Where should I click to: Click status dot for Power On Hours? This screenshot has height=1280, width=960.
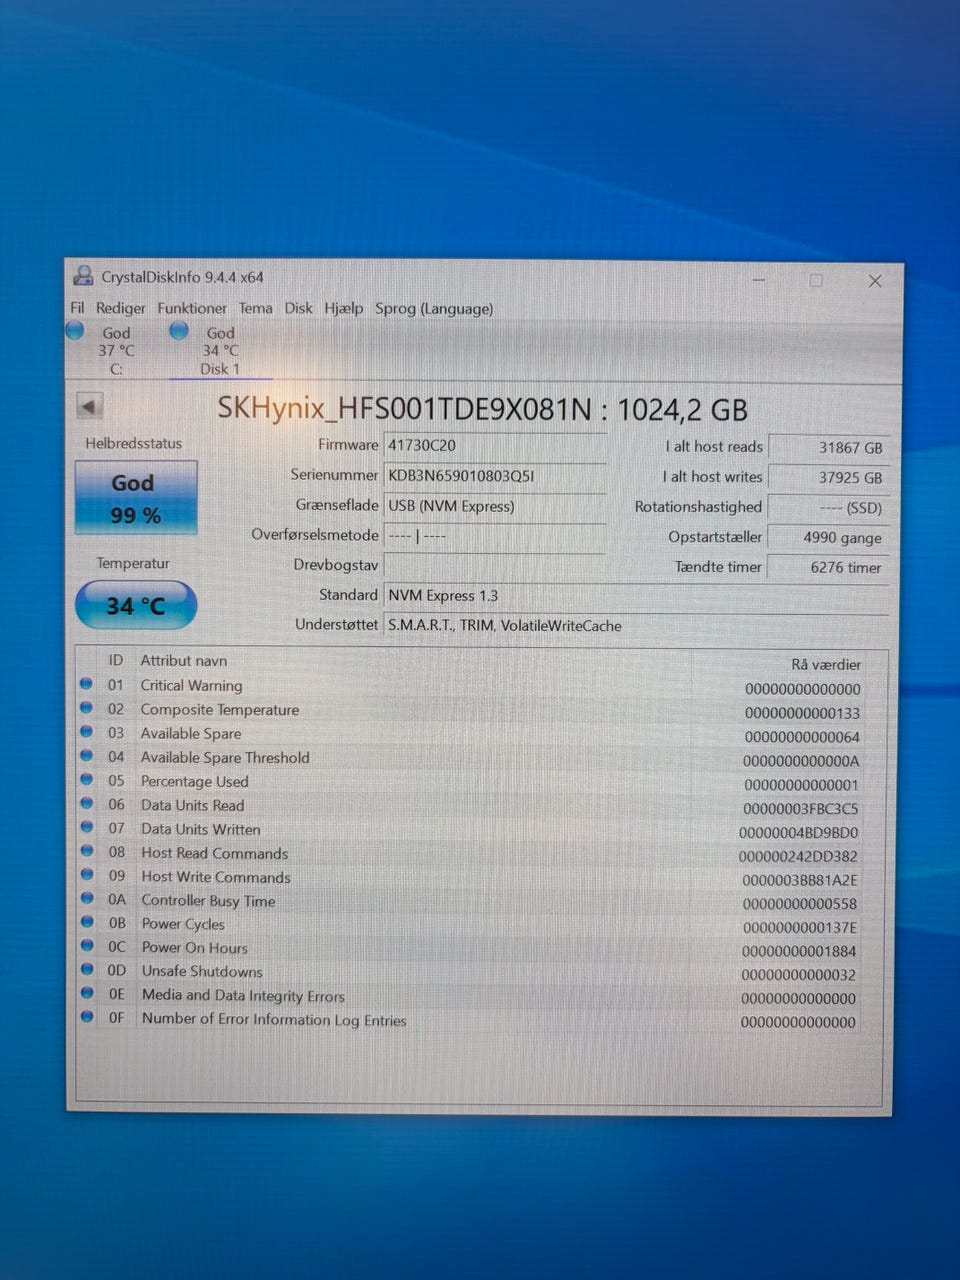(87, 946)
